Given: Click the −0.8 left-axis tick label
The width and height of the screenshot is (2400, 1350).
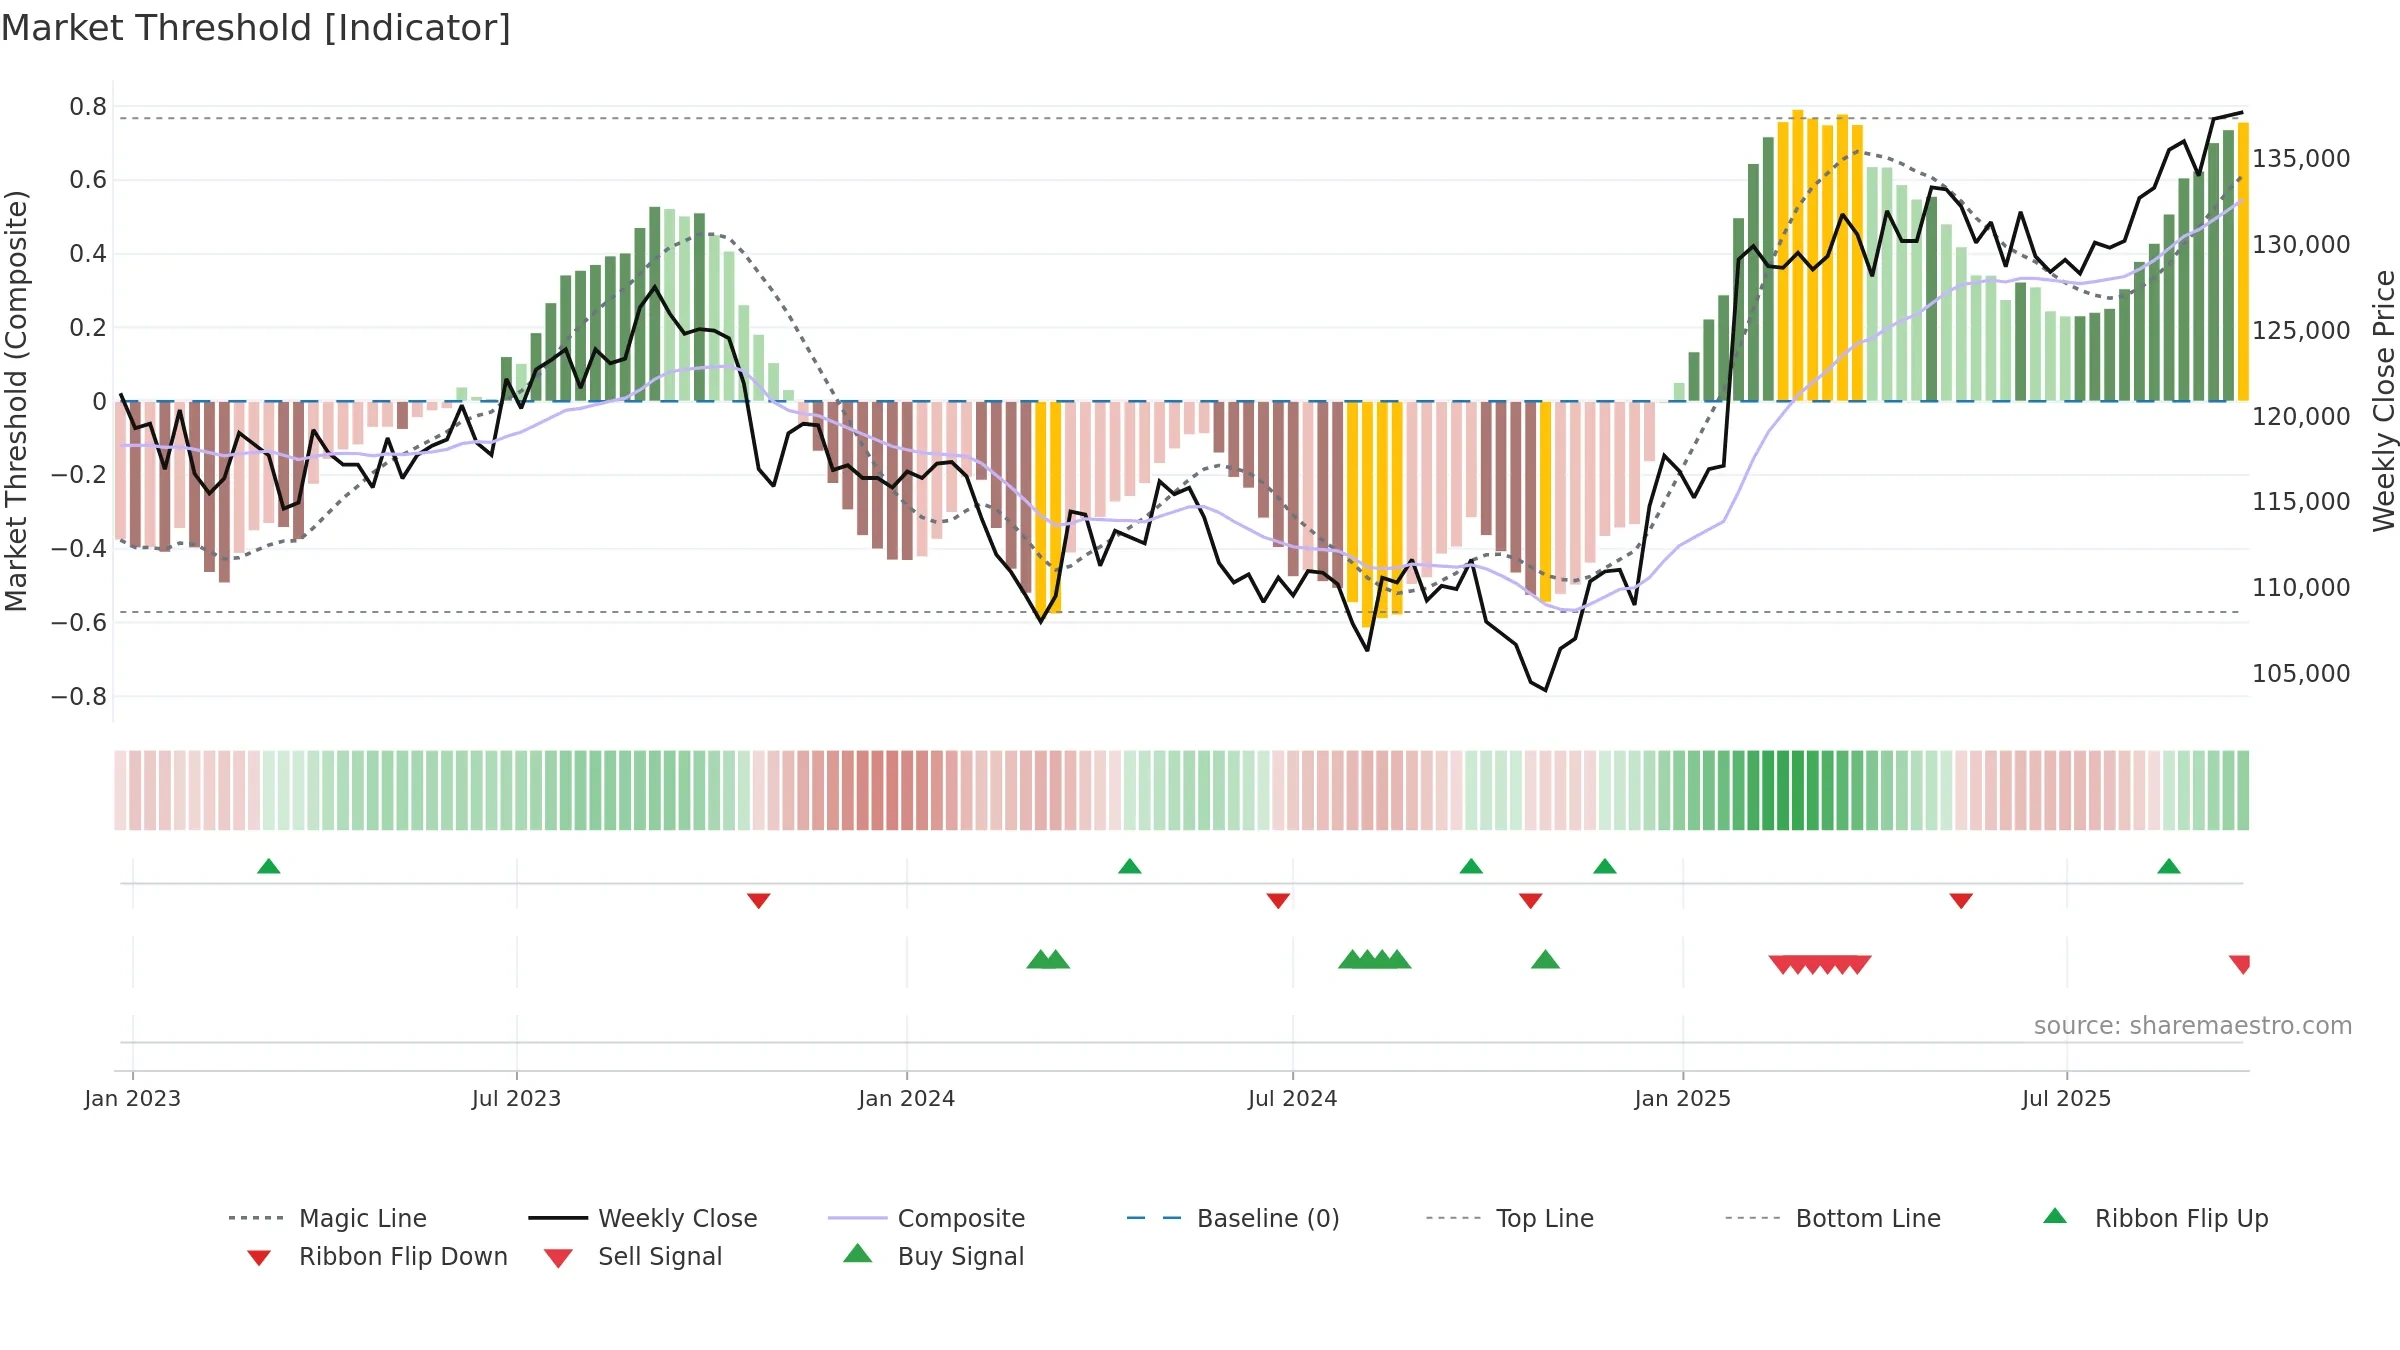Looking at the screenshot, I should (78, 696).
